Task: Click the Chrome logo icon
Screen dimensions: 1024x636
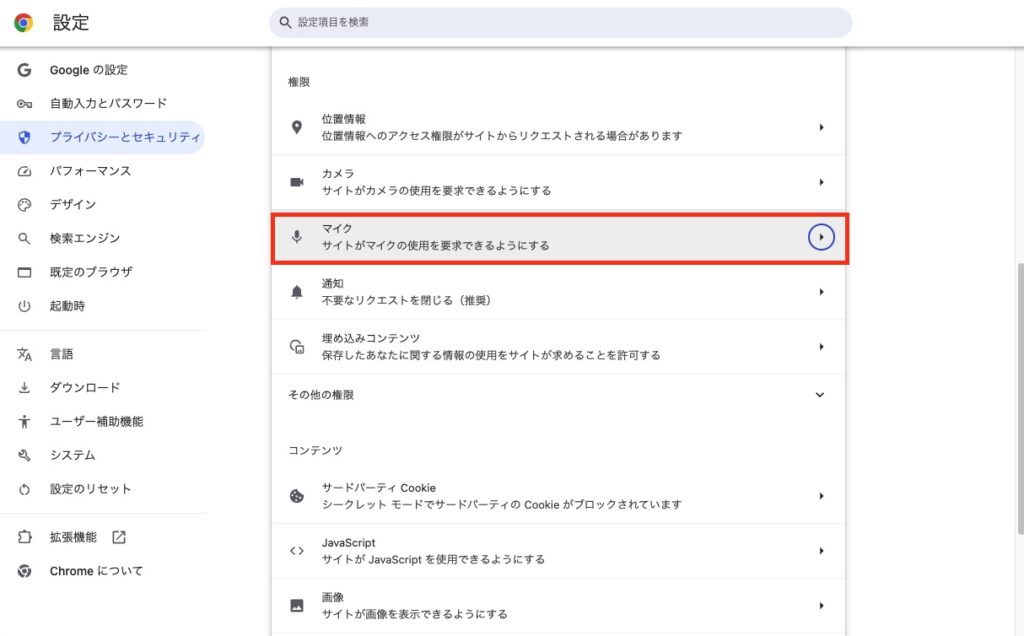Action: click(23, 22)
